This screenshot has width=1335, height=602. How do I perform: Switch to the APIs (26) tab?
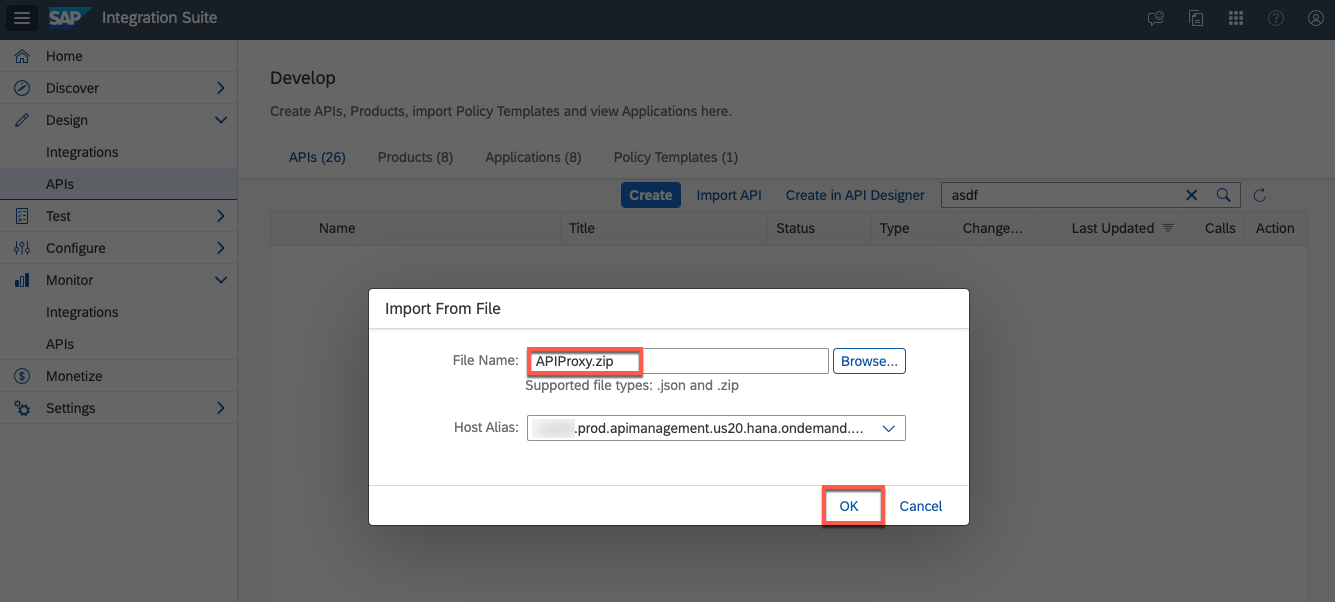317,157
